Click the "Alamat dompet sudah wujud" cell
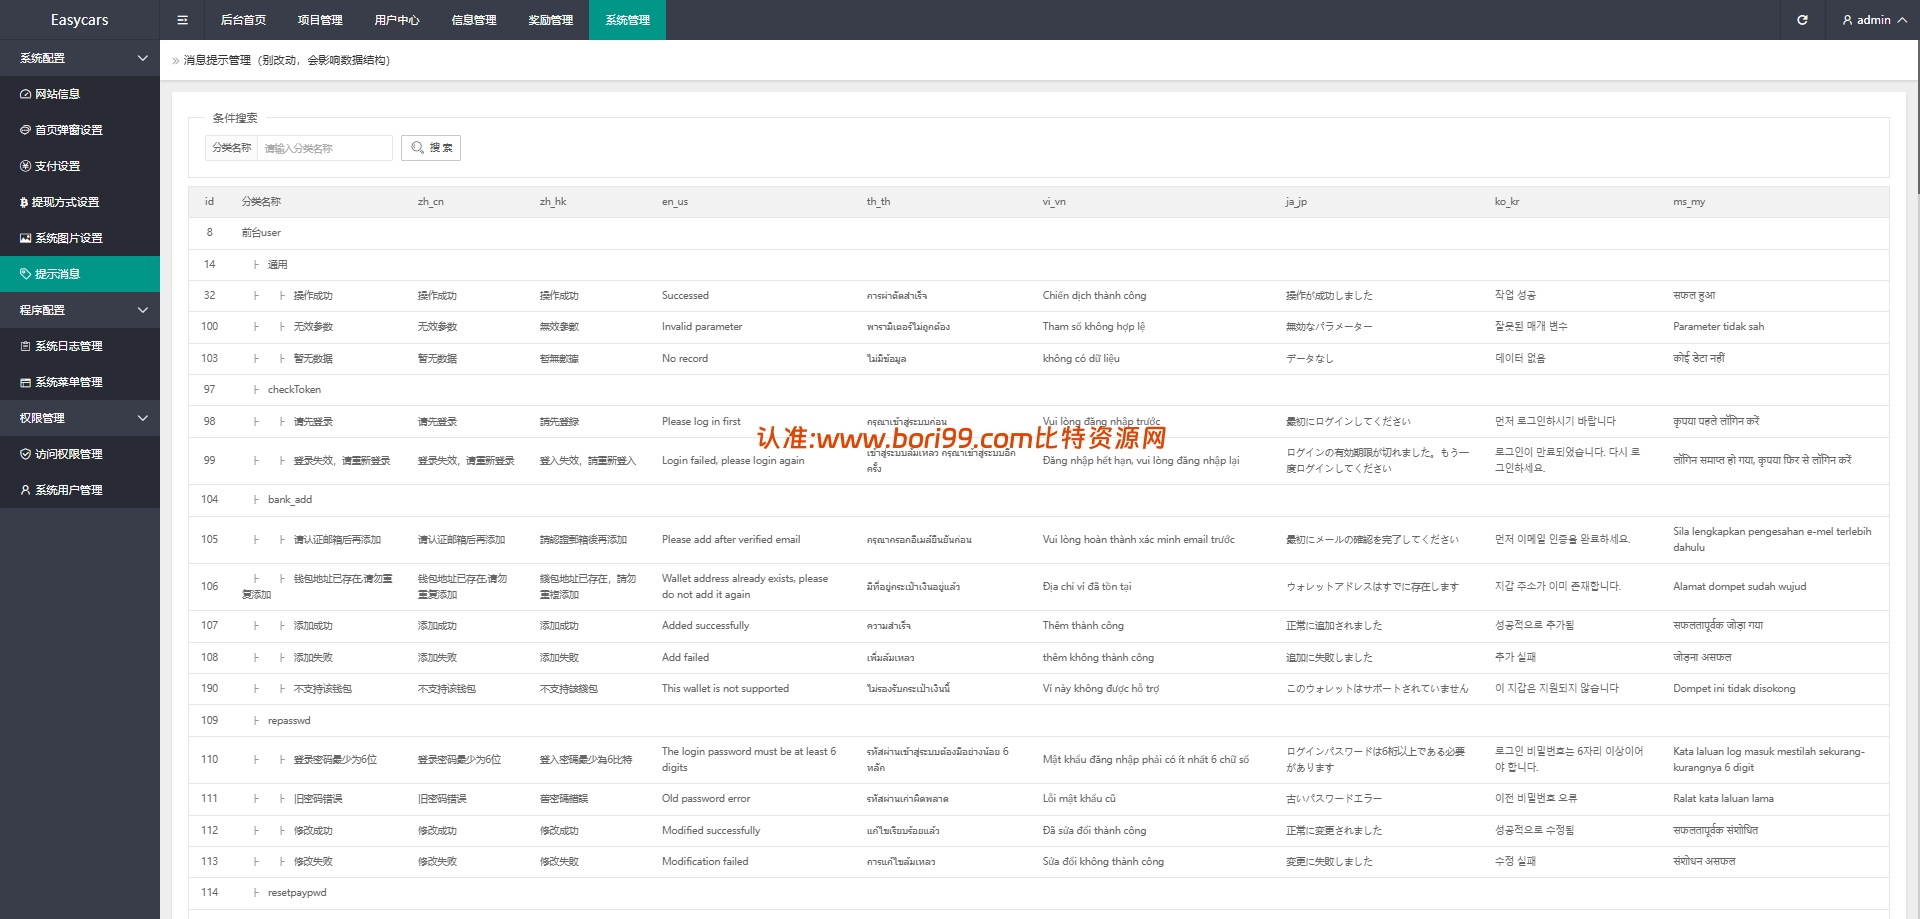Screen dimensions: 1920x919 (1740, 587)
